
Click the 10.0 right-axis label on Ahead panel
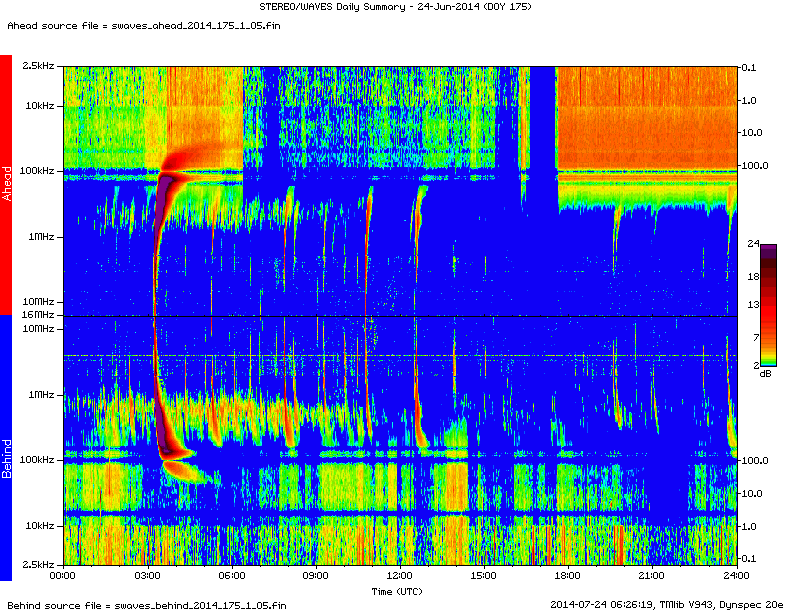[x=752, y=133]
